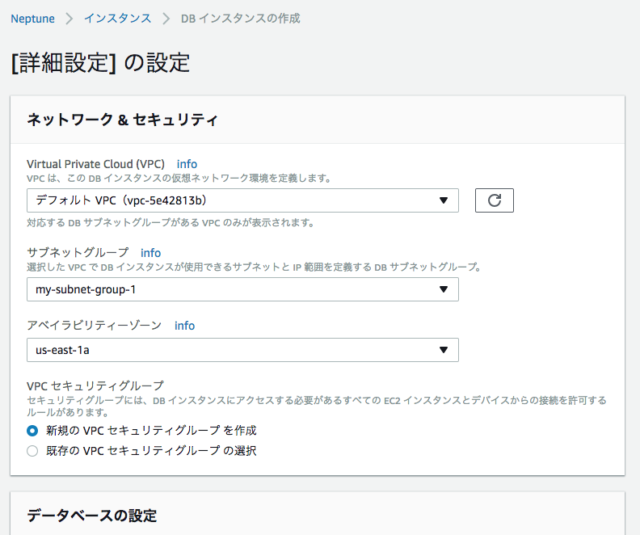Image resolution: width=640 pixels, height=535 pixels.
Task: Click the breadcrumb chevron after インスタンス
Action: coord(165,18)
